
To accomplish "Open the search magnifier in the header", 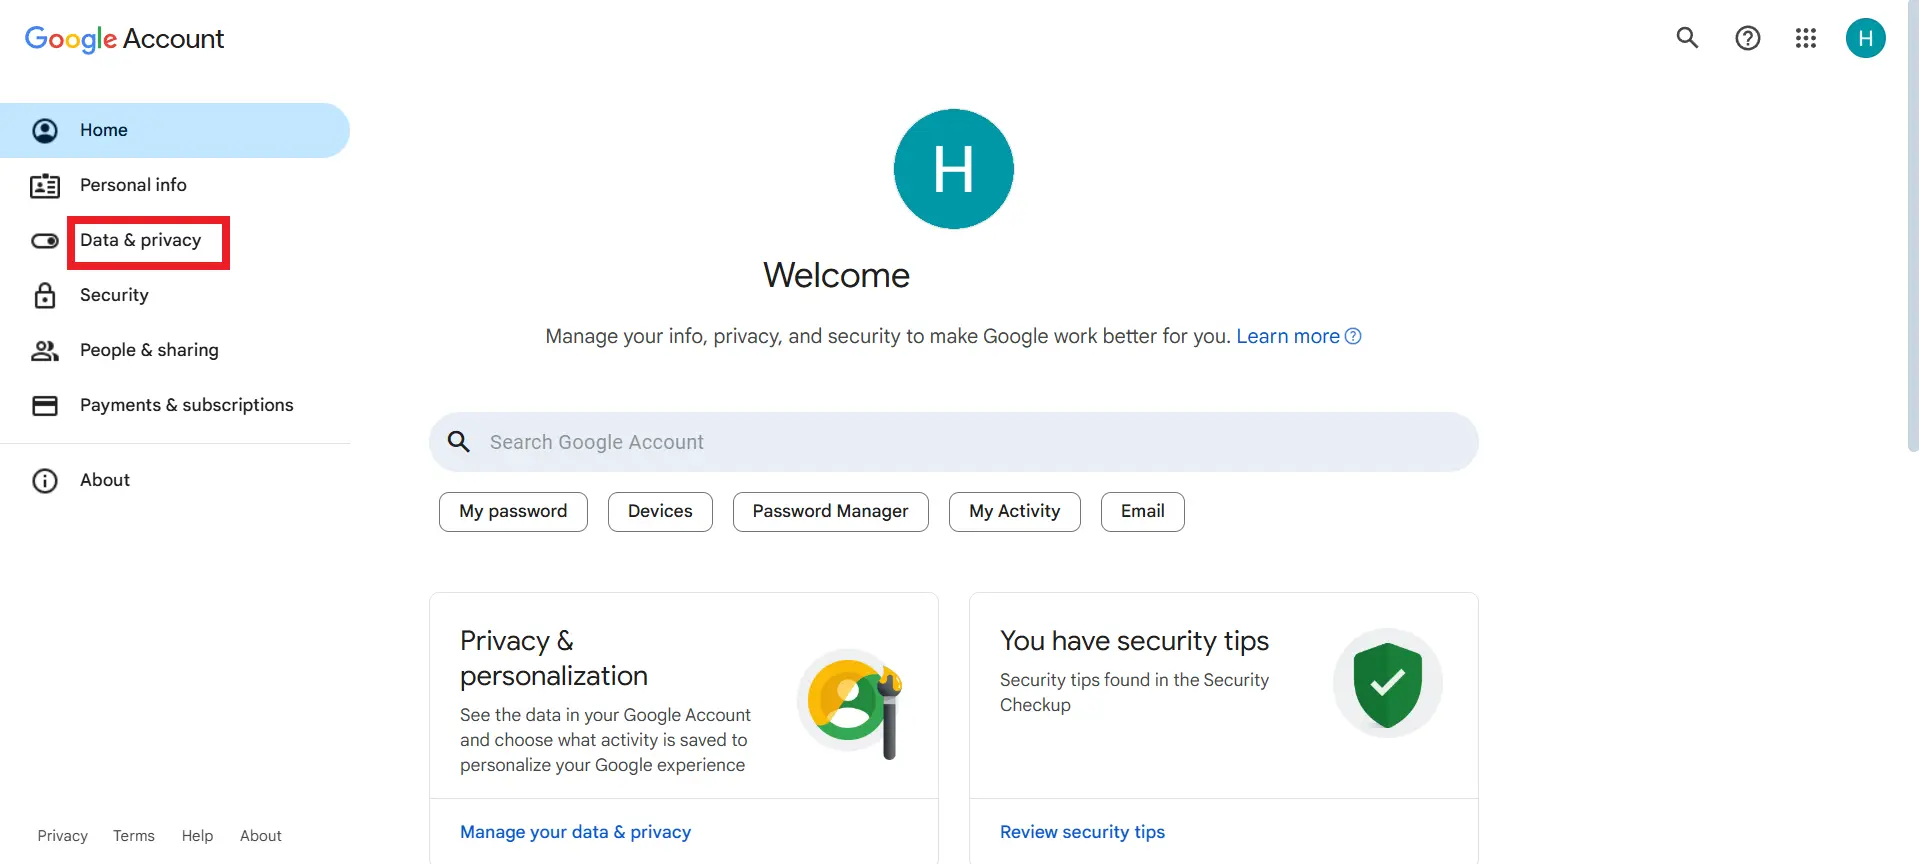I will [1687, 38].
